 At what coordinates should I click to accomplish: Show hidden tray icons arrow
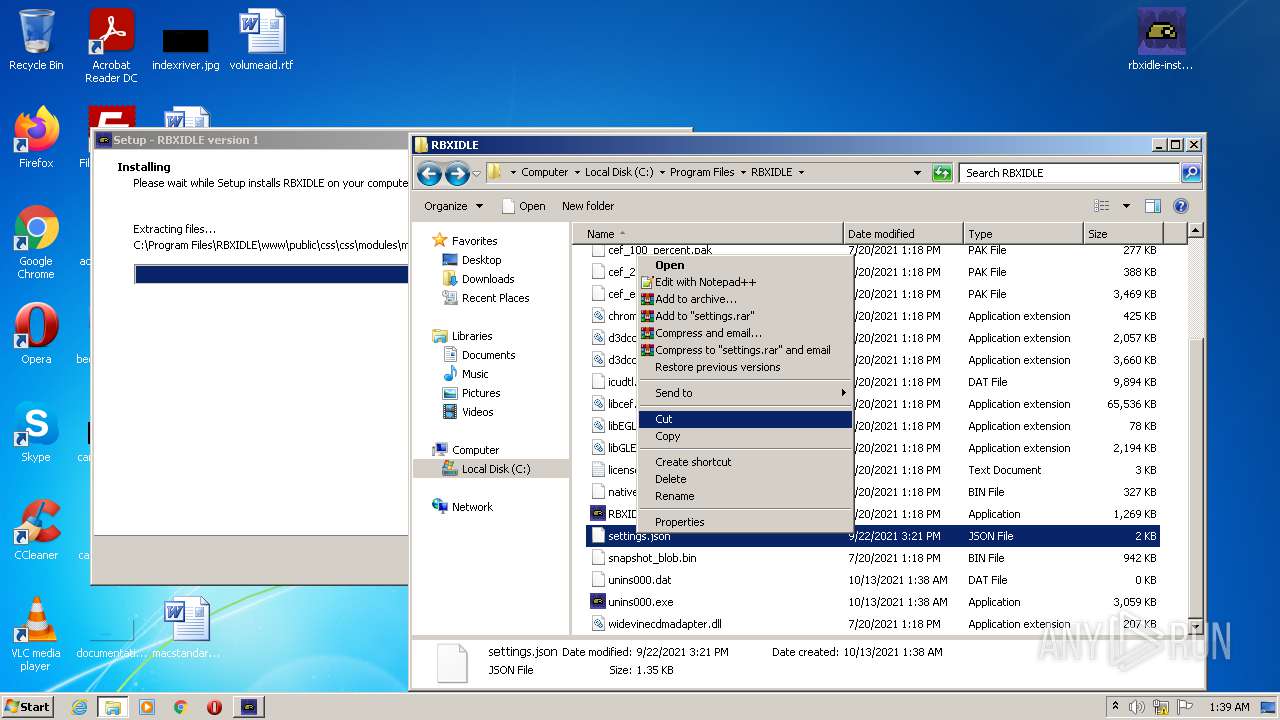tap(1115, 707)
